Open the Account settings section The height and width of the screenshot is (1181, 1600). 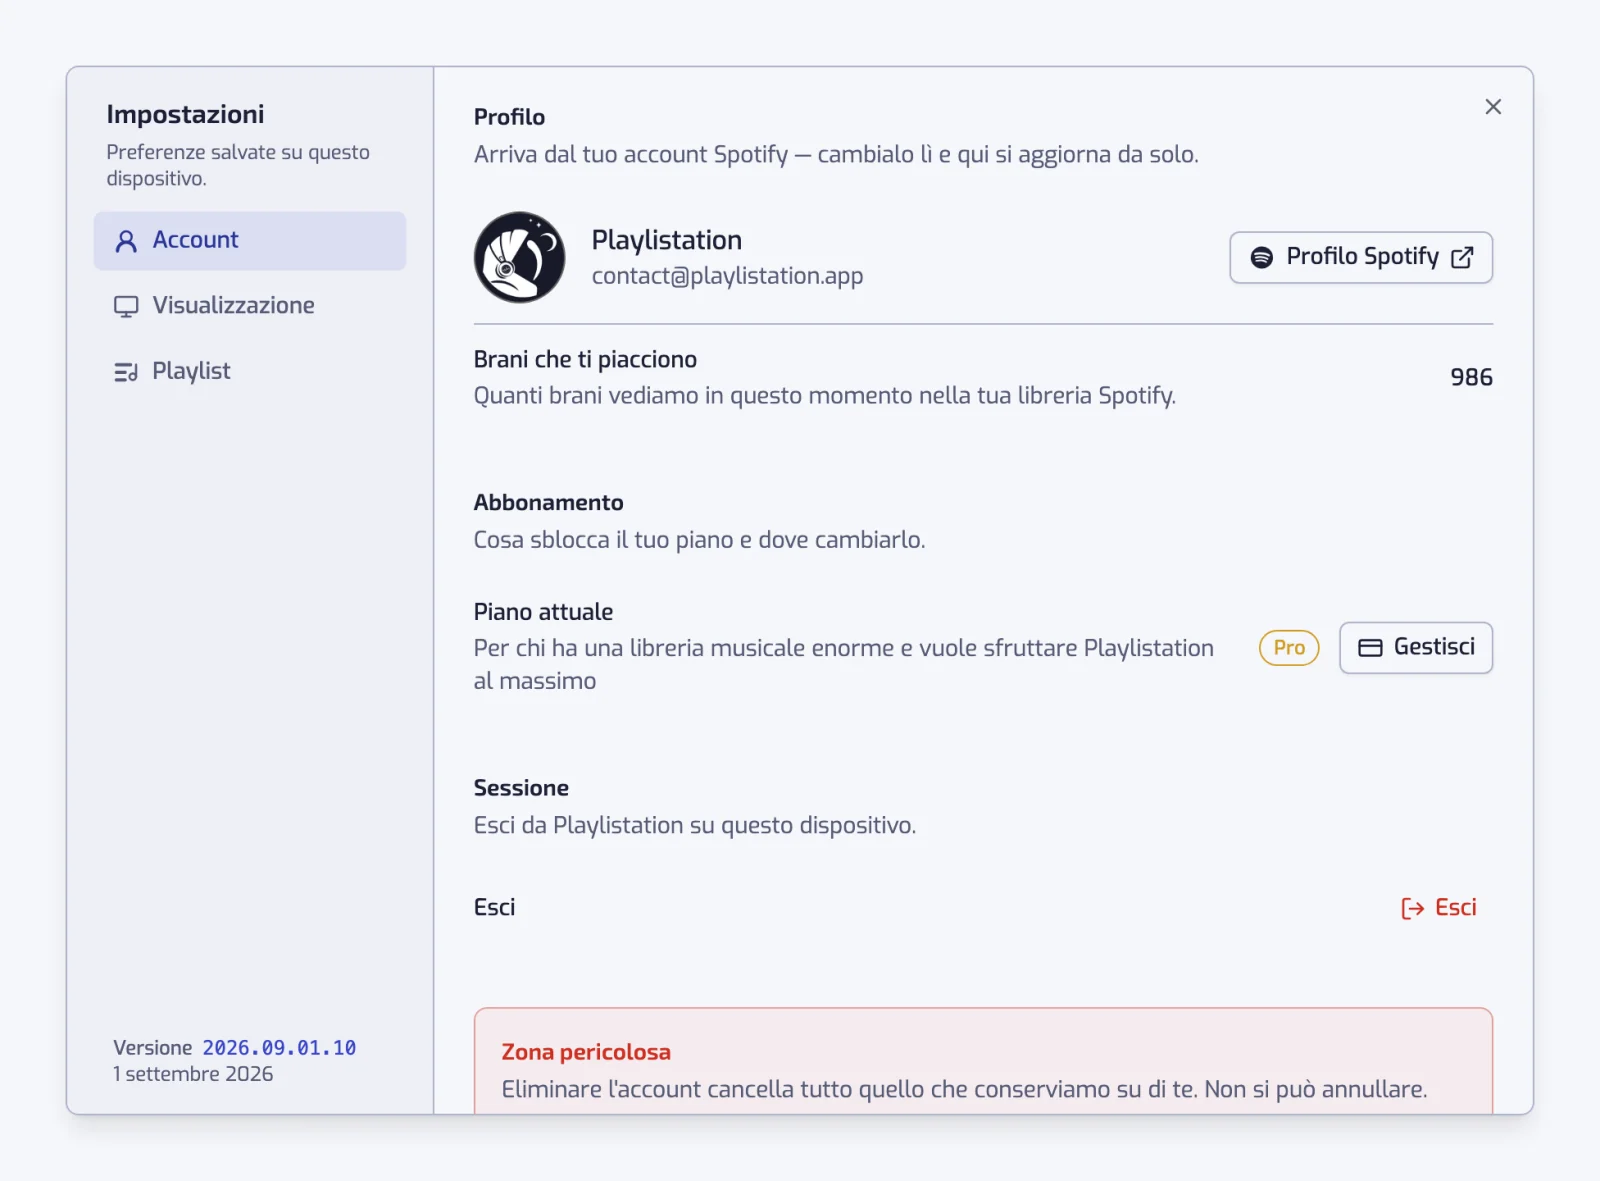[250, 240]
